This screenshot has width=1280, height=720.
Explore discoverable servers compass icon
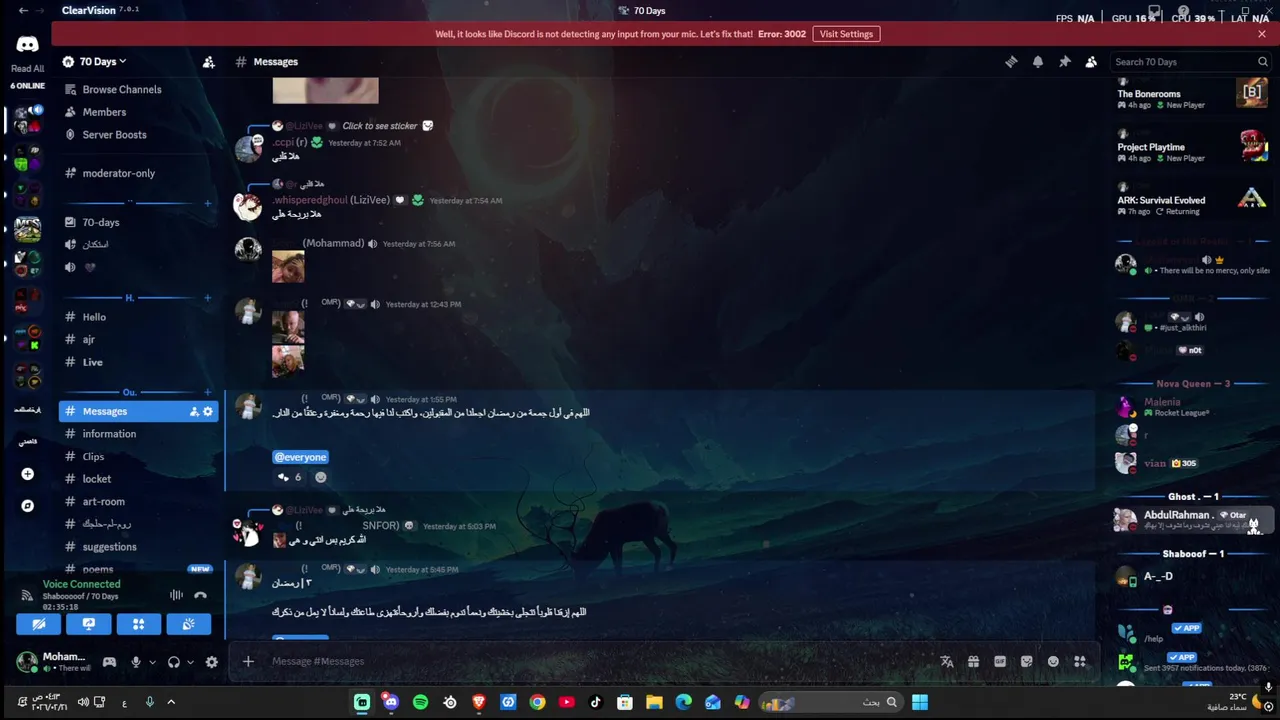click(x=27, y=505)
